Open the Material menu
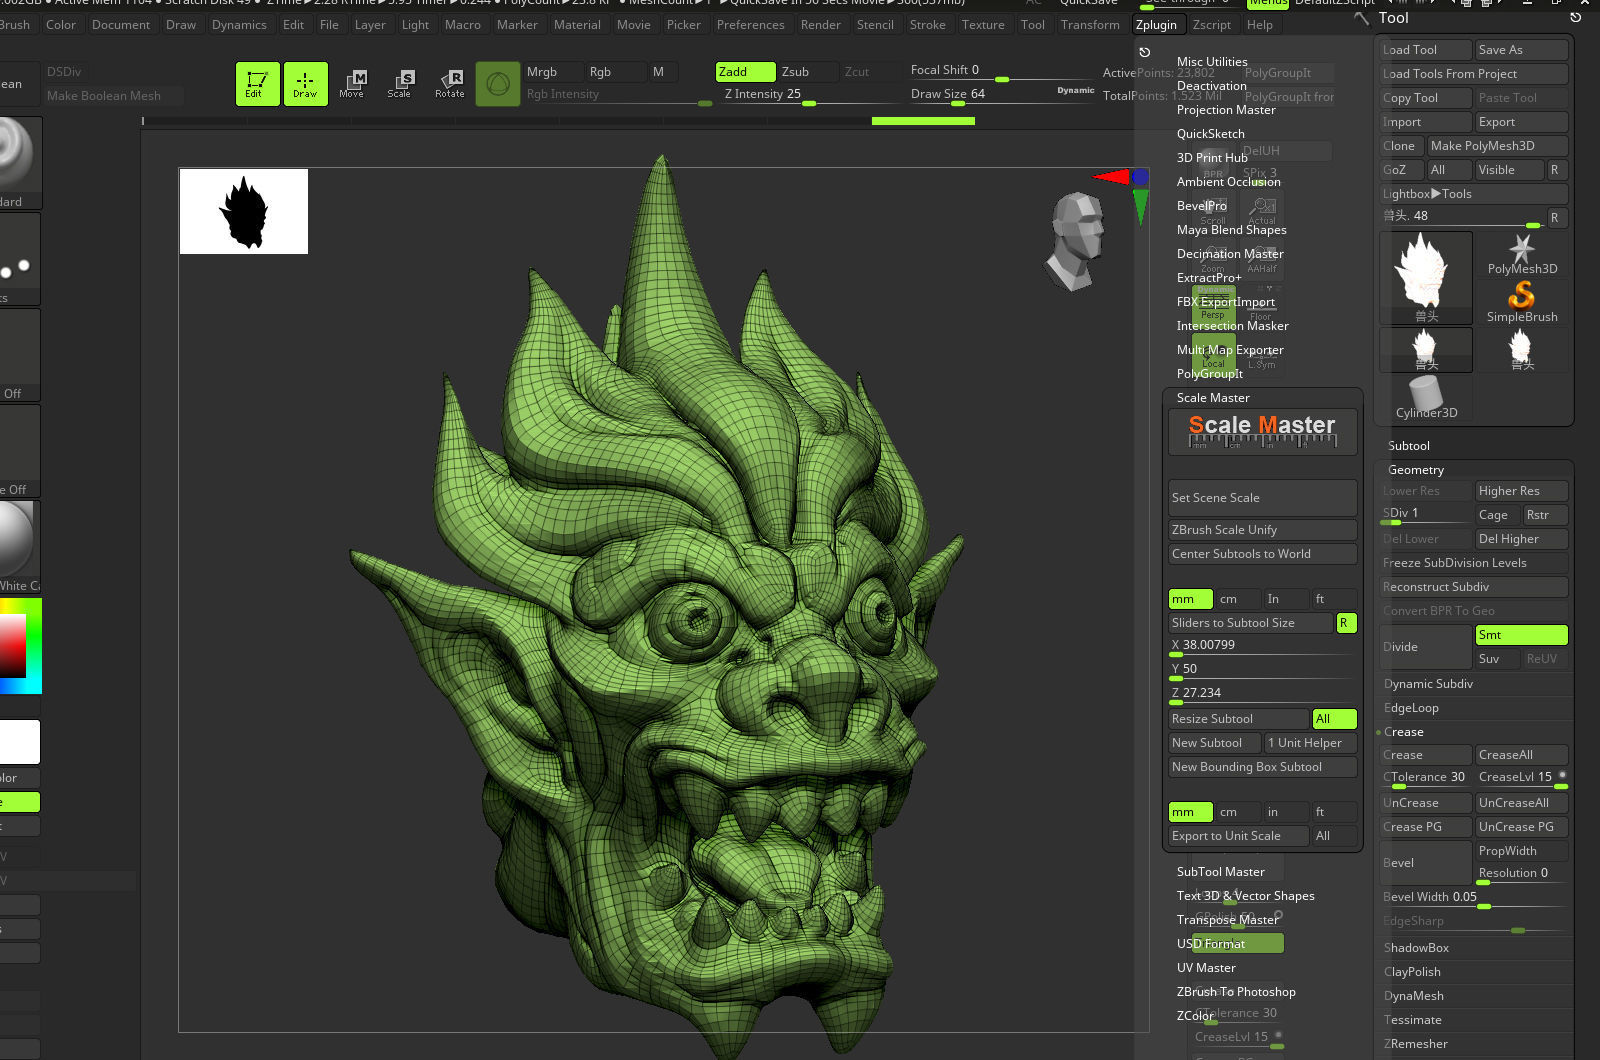 pyautogui.click(x=577, y=25)
